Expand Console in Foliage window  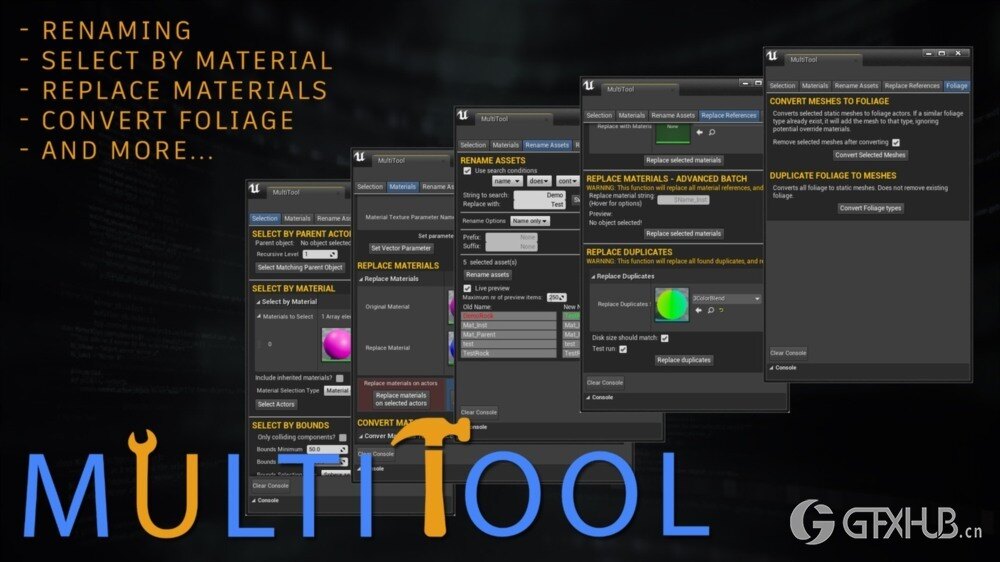pyautogui.click(x=772, y=368)
